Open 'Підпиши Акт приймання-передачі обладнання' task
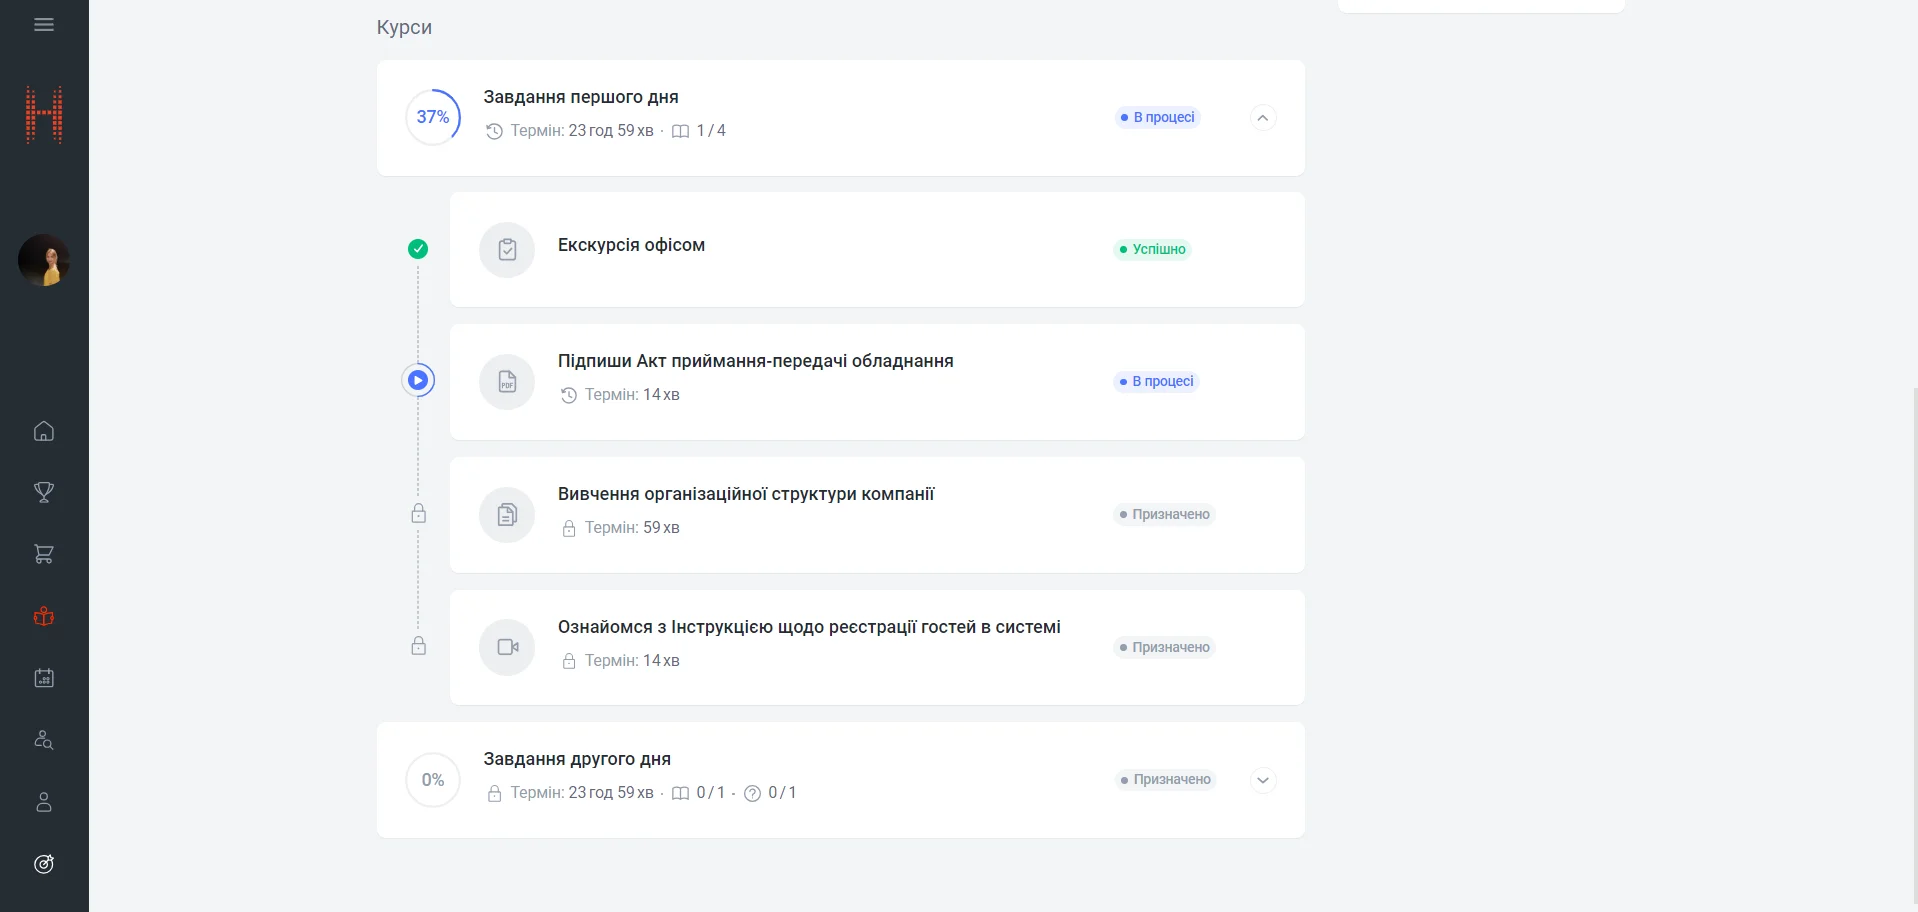The height and width of the screenshot is (912, 1918). 755,362
